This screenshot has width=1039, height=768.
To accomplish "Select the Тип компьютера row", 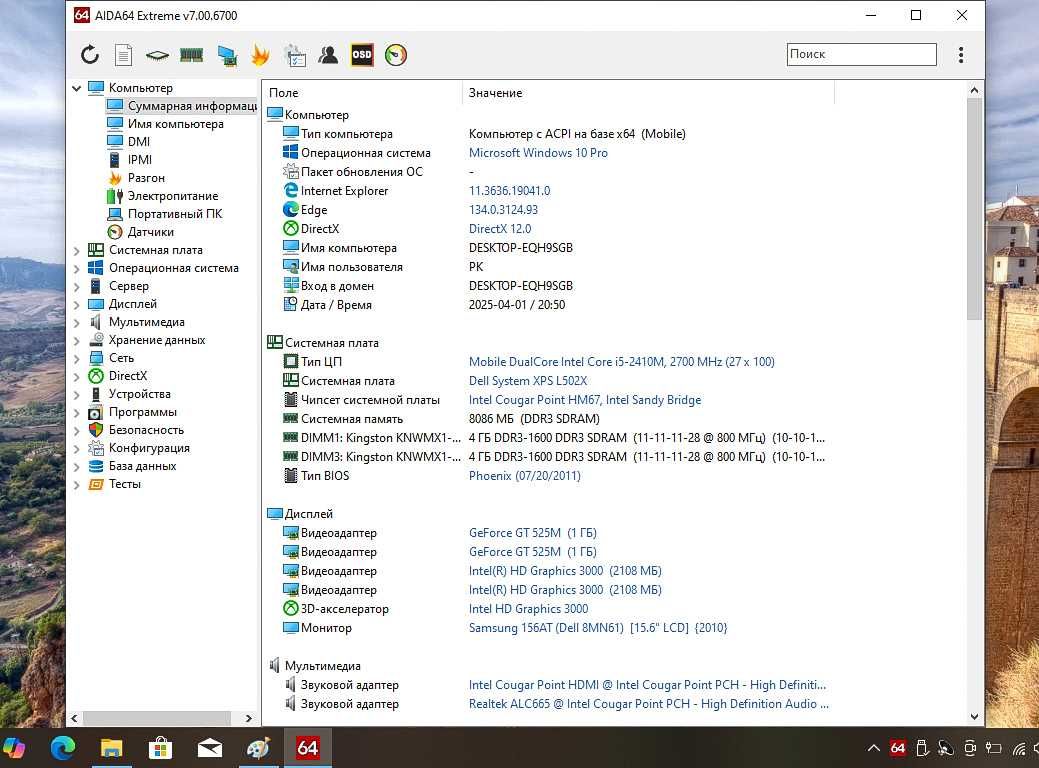I will (548, 134).
